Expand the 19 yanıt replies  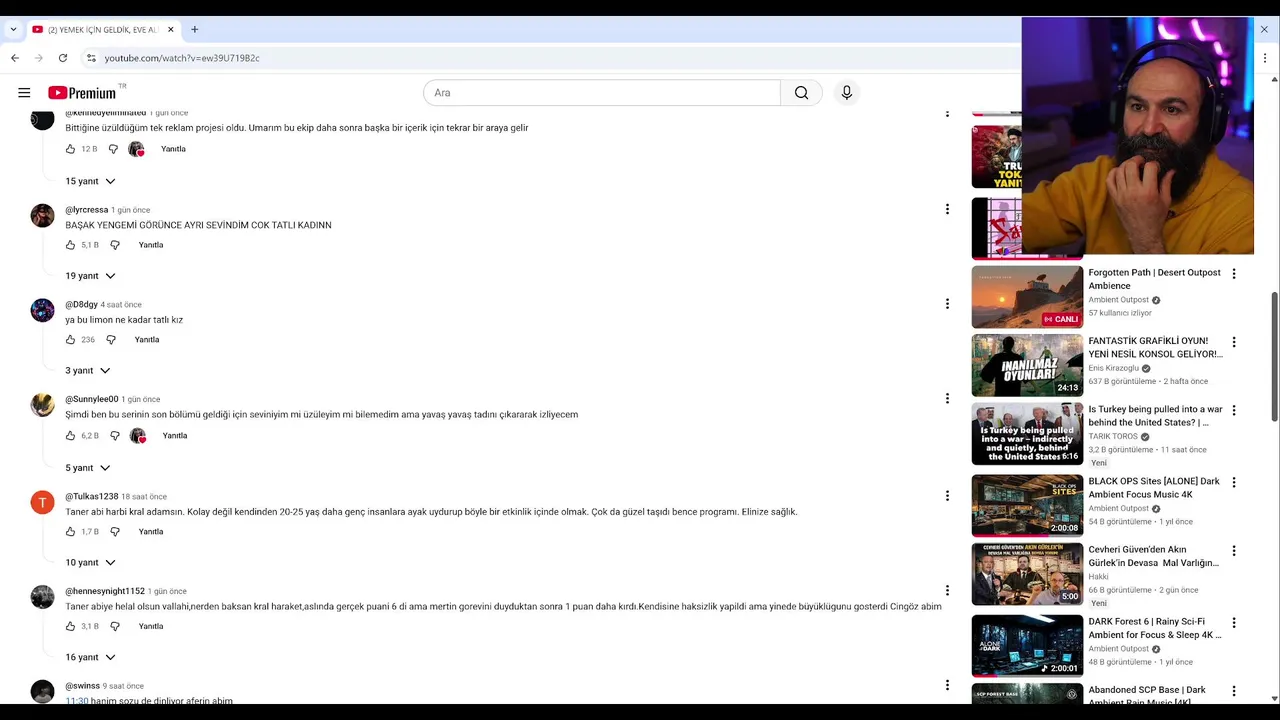(x=90, y=276)
